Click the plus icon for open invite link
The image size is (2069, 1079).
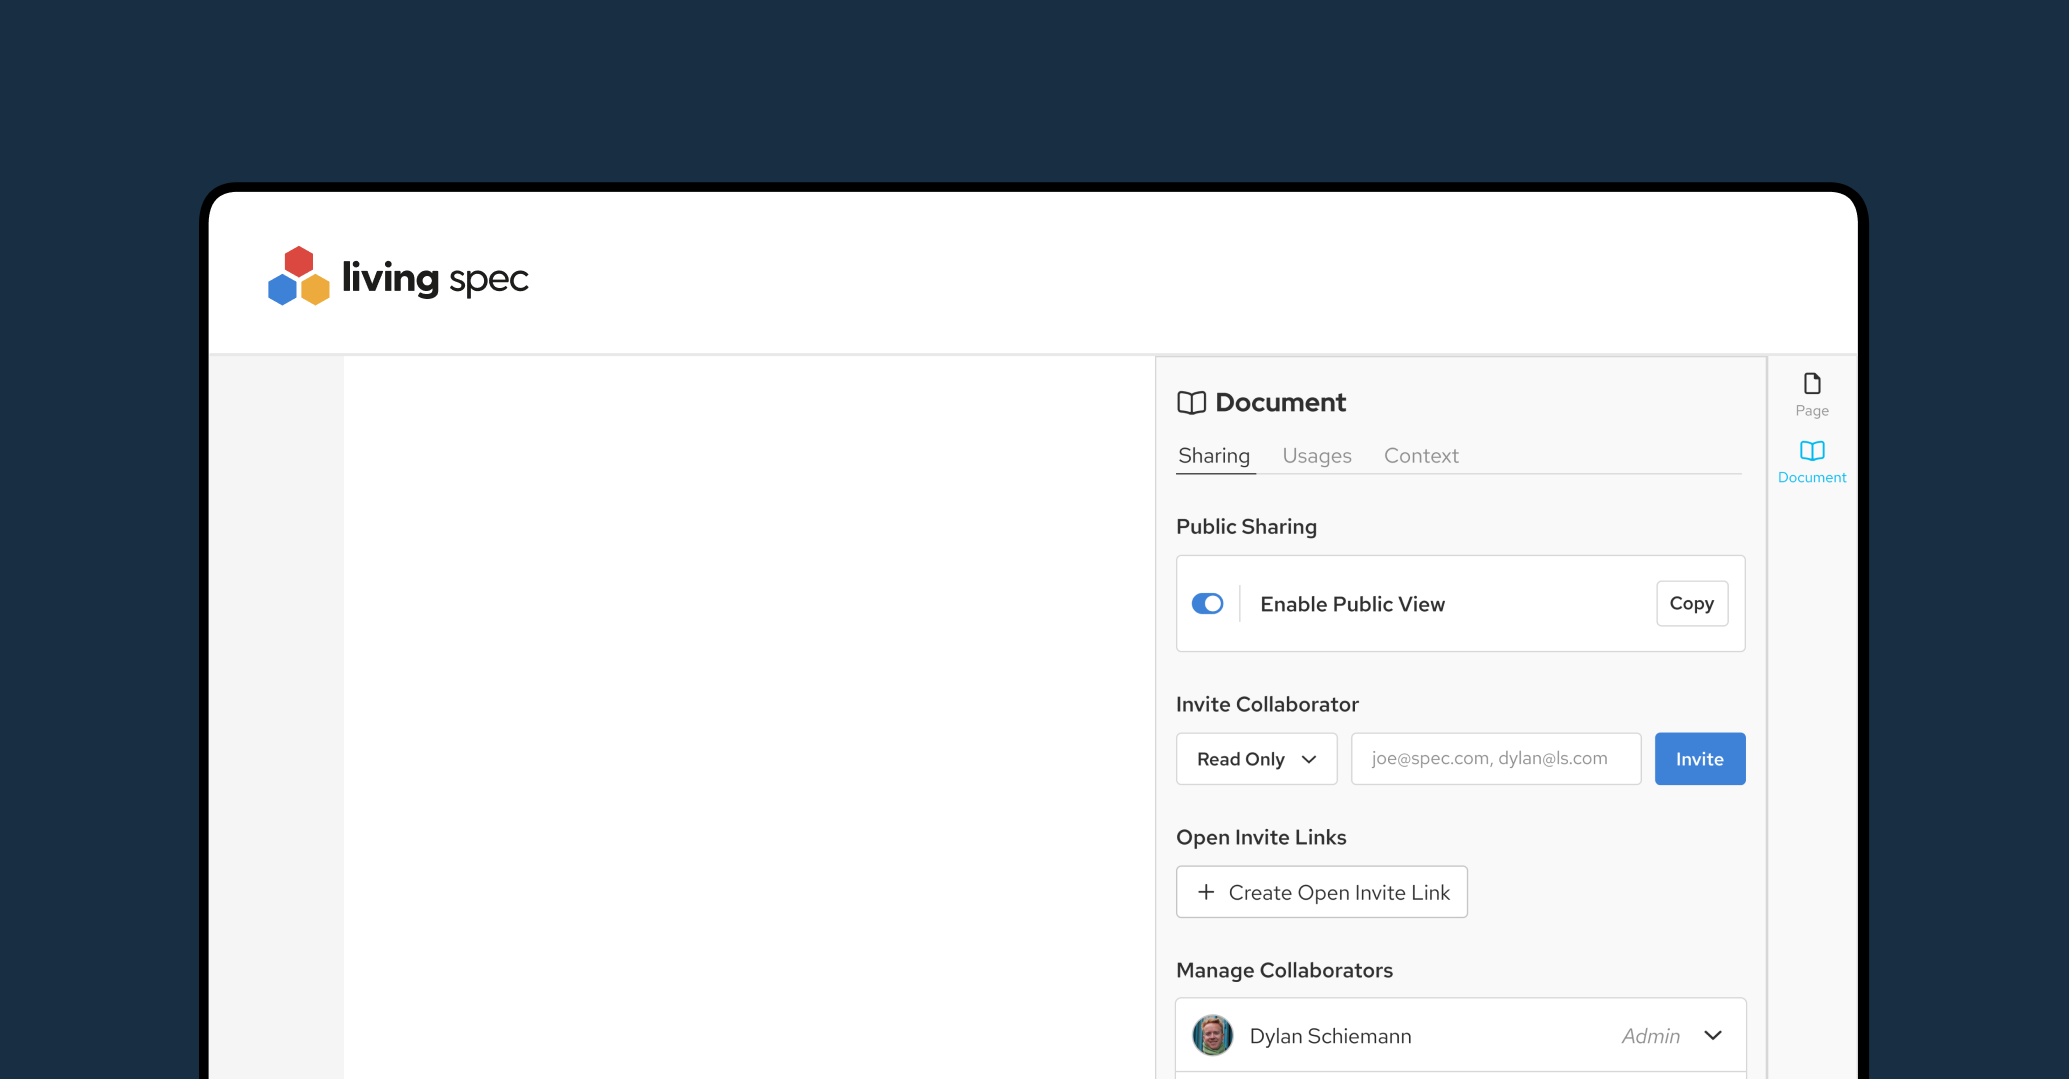[x=1206, y=892]
